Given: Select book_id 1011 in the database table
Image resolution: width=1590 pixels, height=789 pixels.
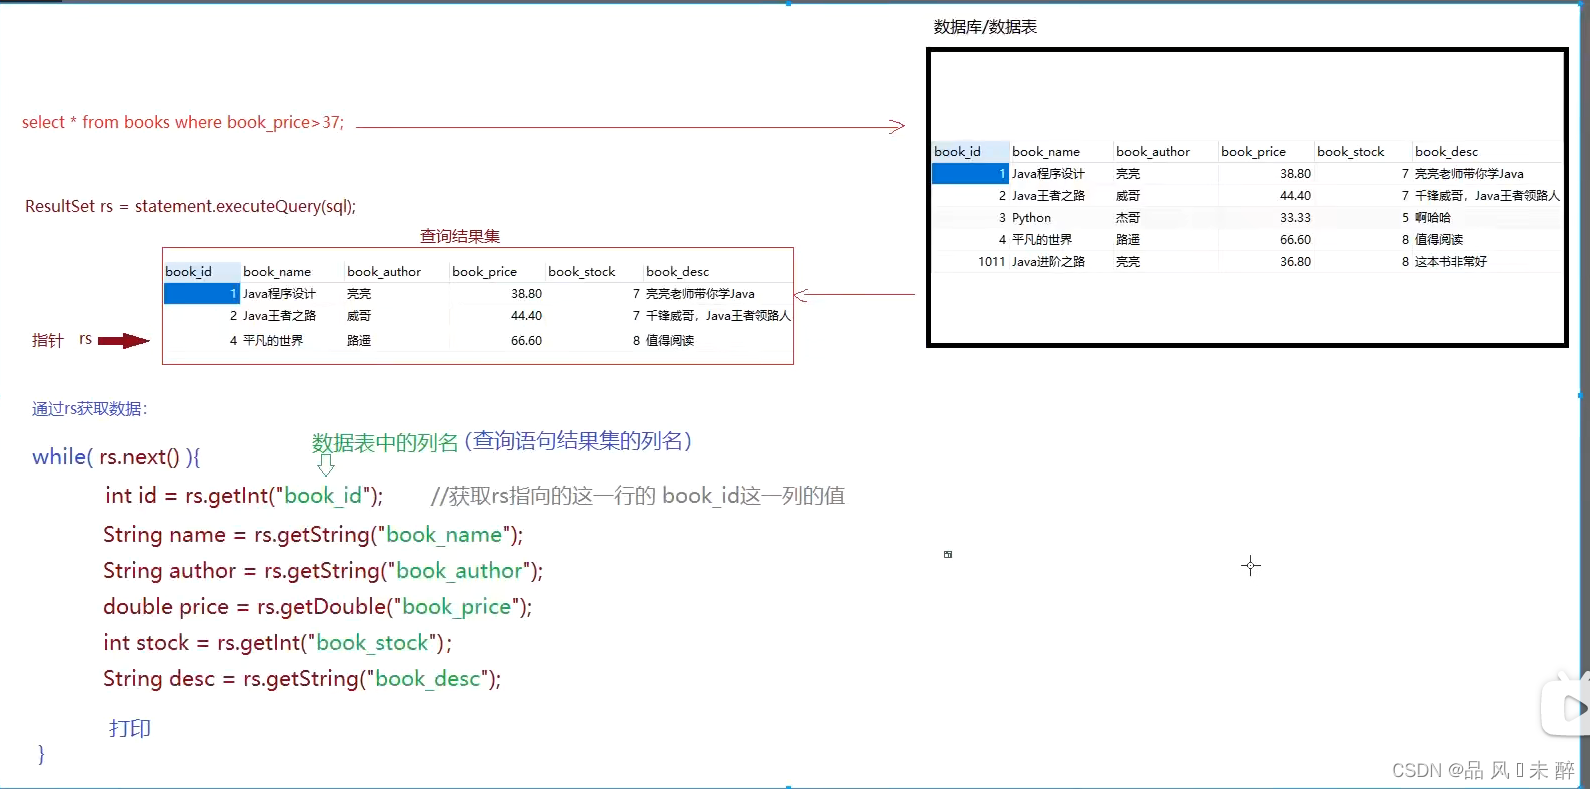Looking at the screenshot, I should click(x=991, y=262).
